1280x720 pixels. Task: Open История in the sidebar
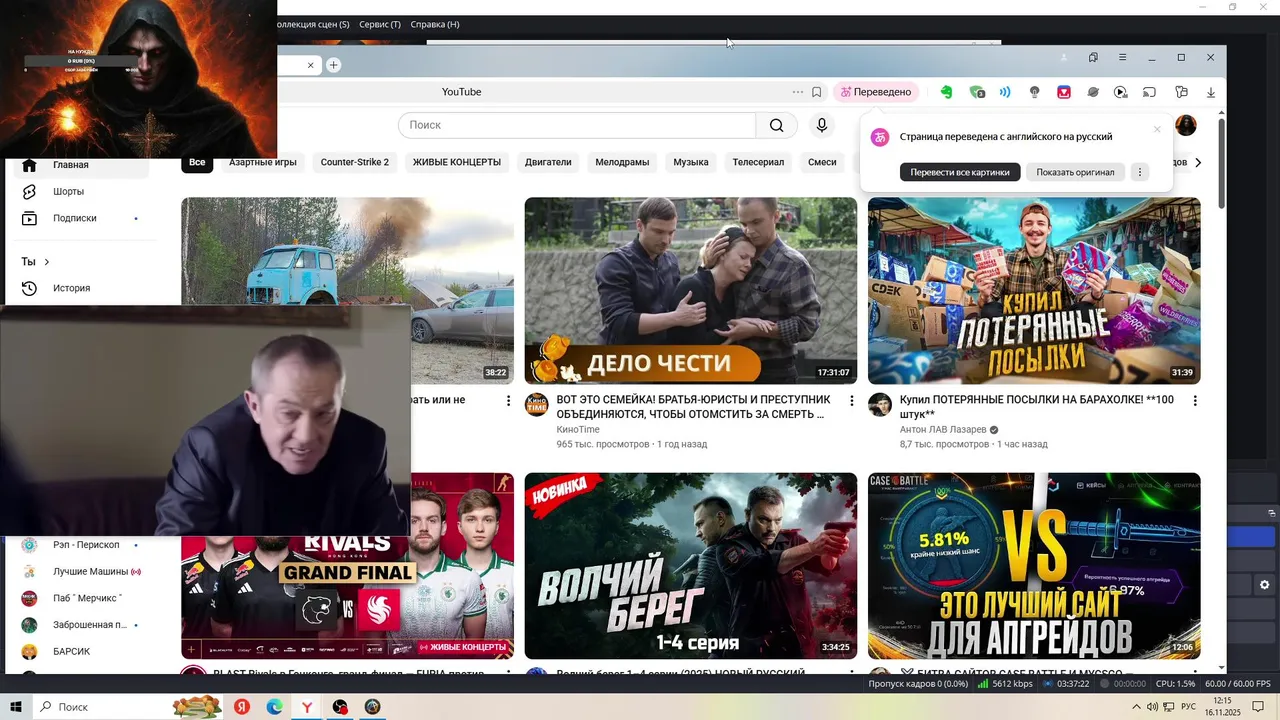[81, 288]
